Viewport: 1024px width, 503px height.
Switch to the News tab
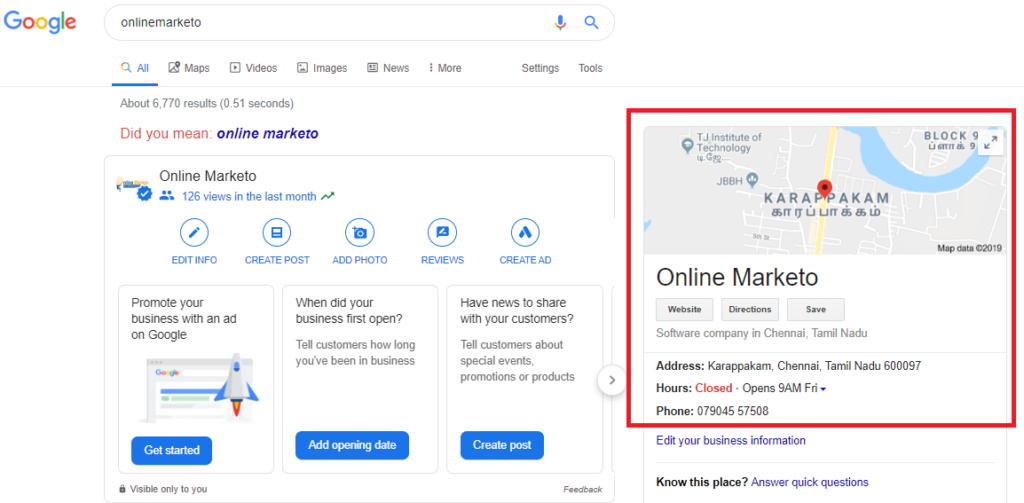coord(388,68)
